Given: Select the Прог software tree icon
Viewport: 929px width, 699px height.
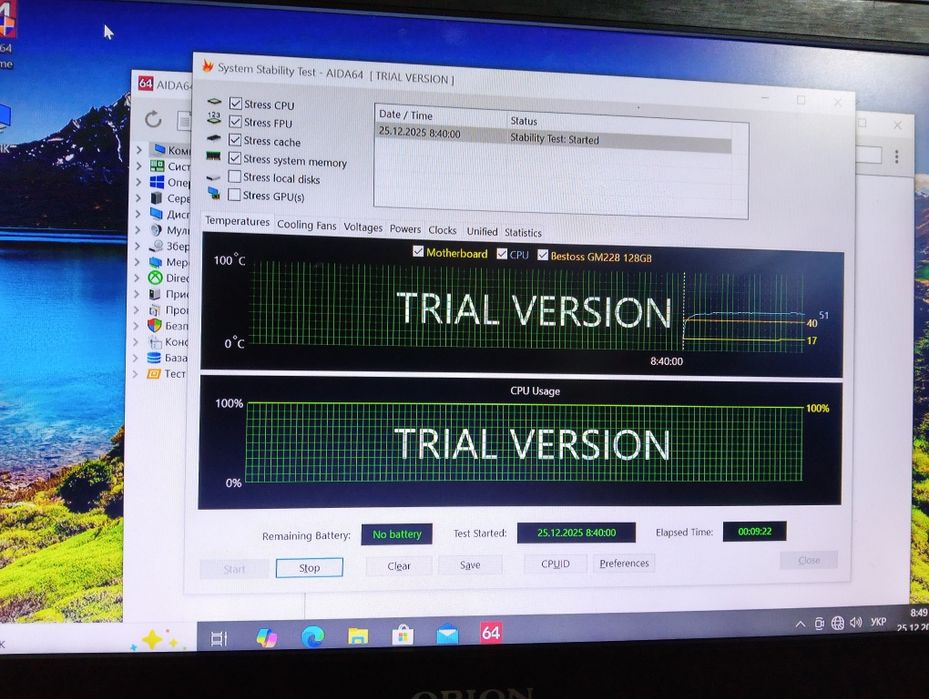Looking at the screenshot, I should point(155,310).
